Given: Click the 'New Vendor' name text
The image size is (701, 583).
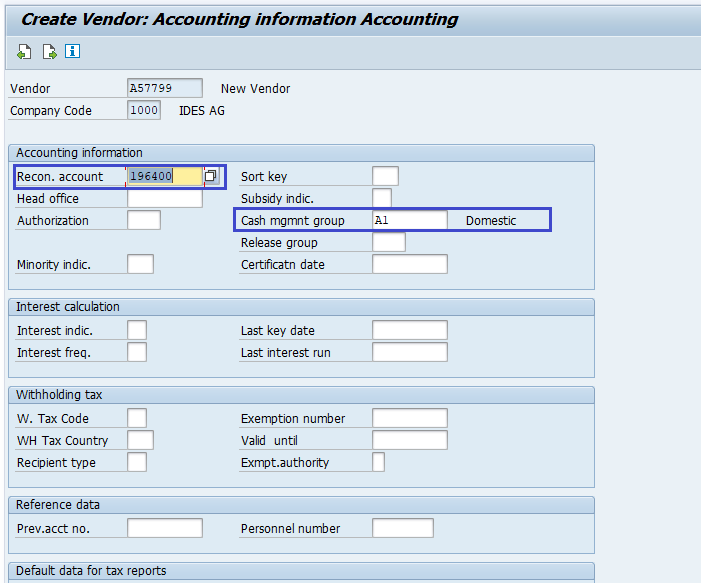Looking at the screenshot, I should [255, 89].
